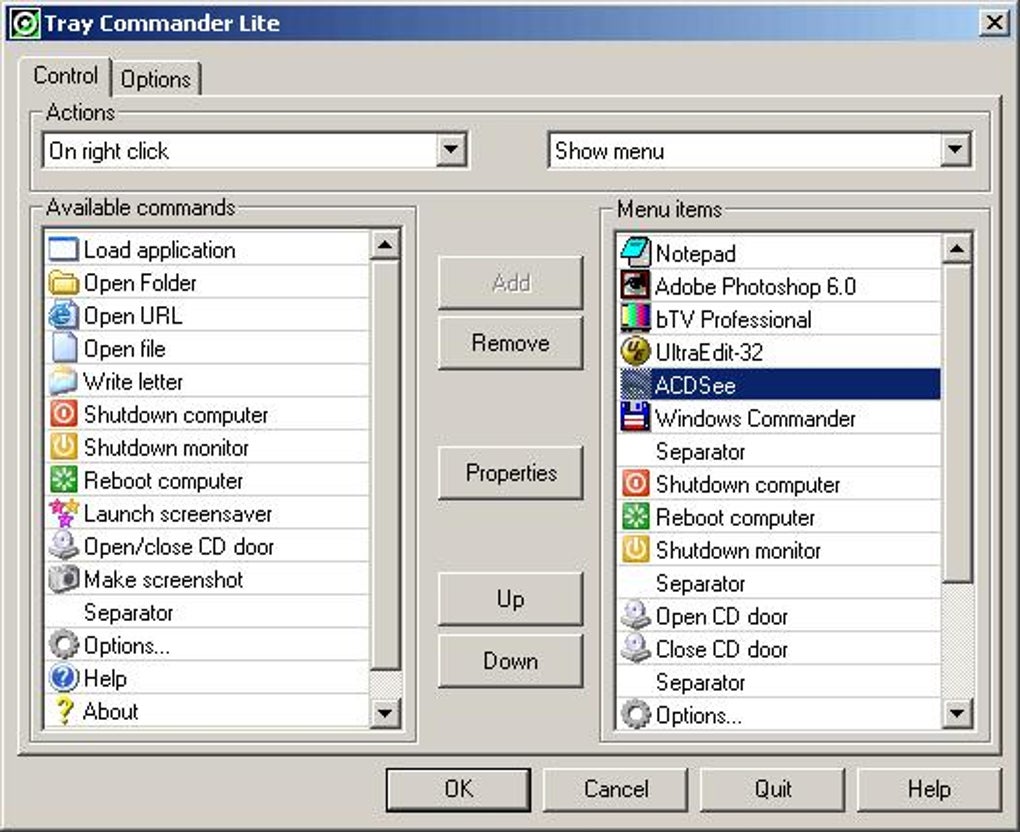Click Shutdown computer icon in Available commands
The width and height of the screenshot is (1020, 832).
63,415
